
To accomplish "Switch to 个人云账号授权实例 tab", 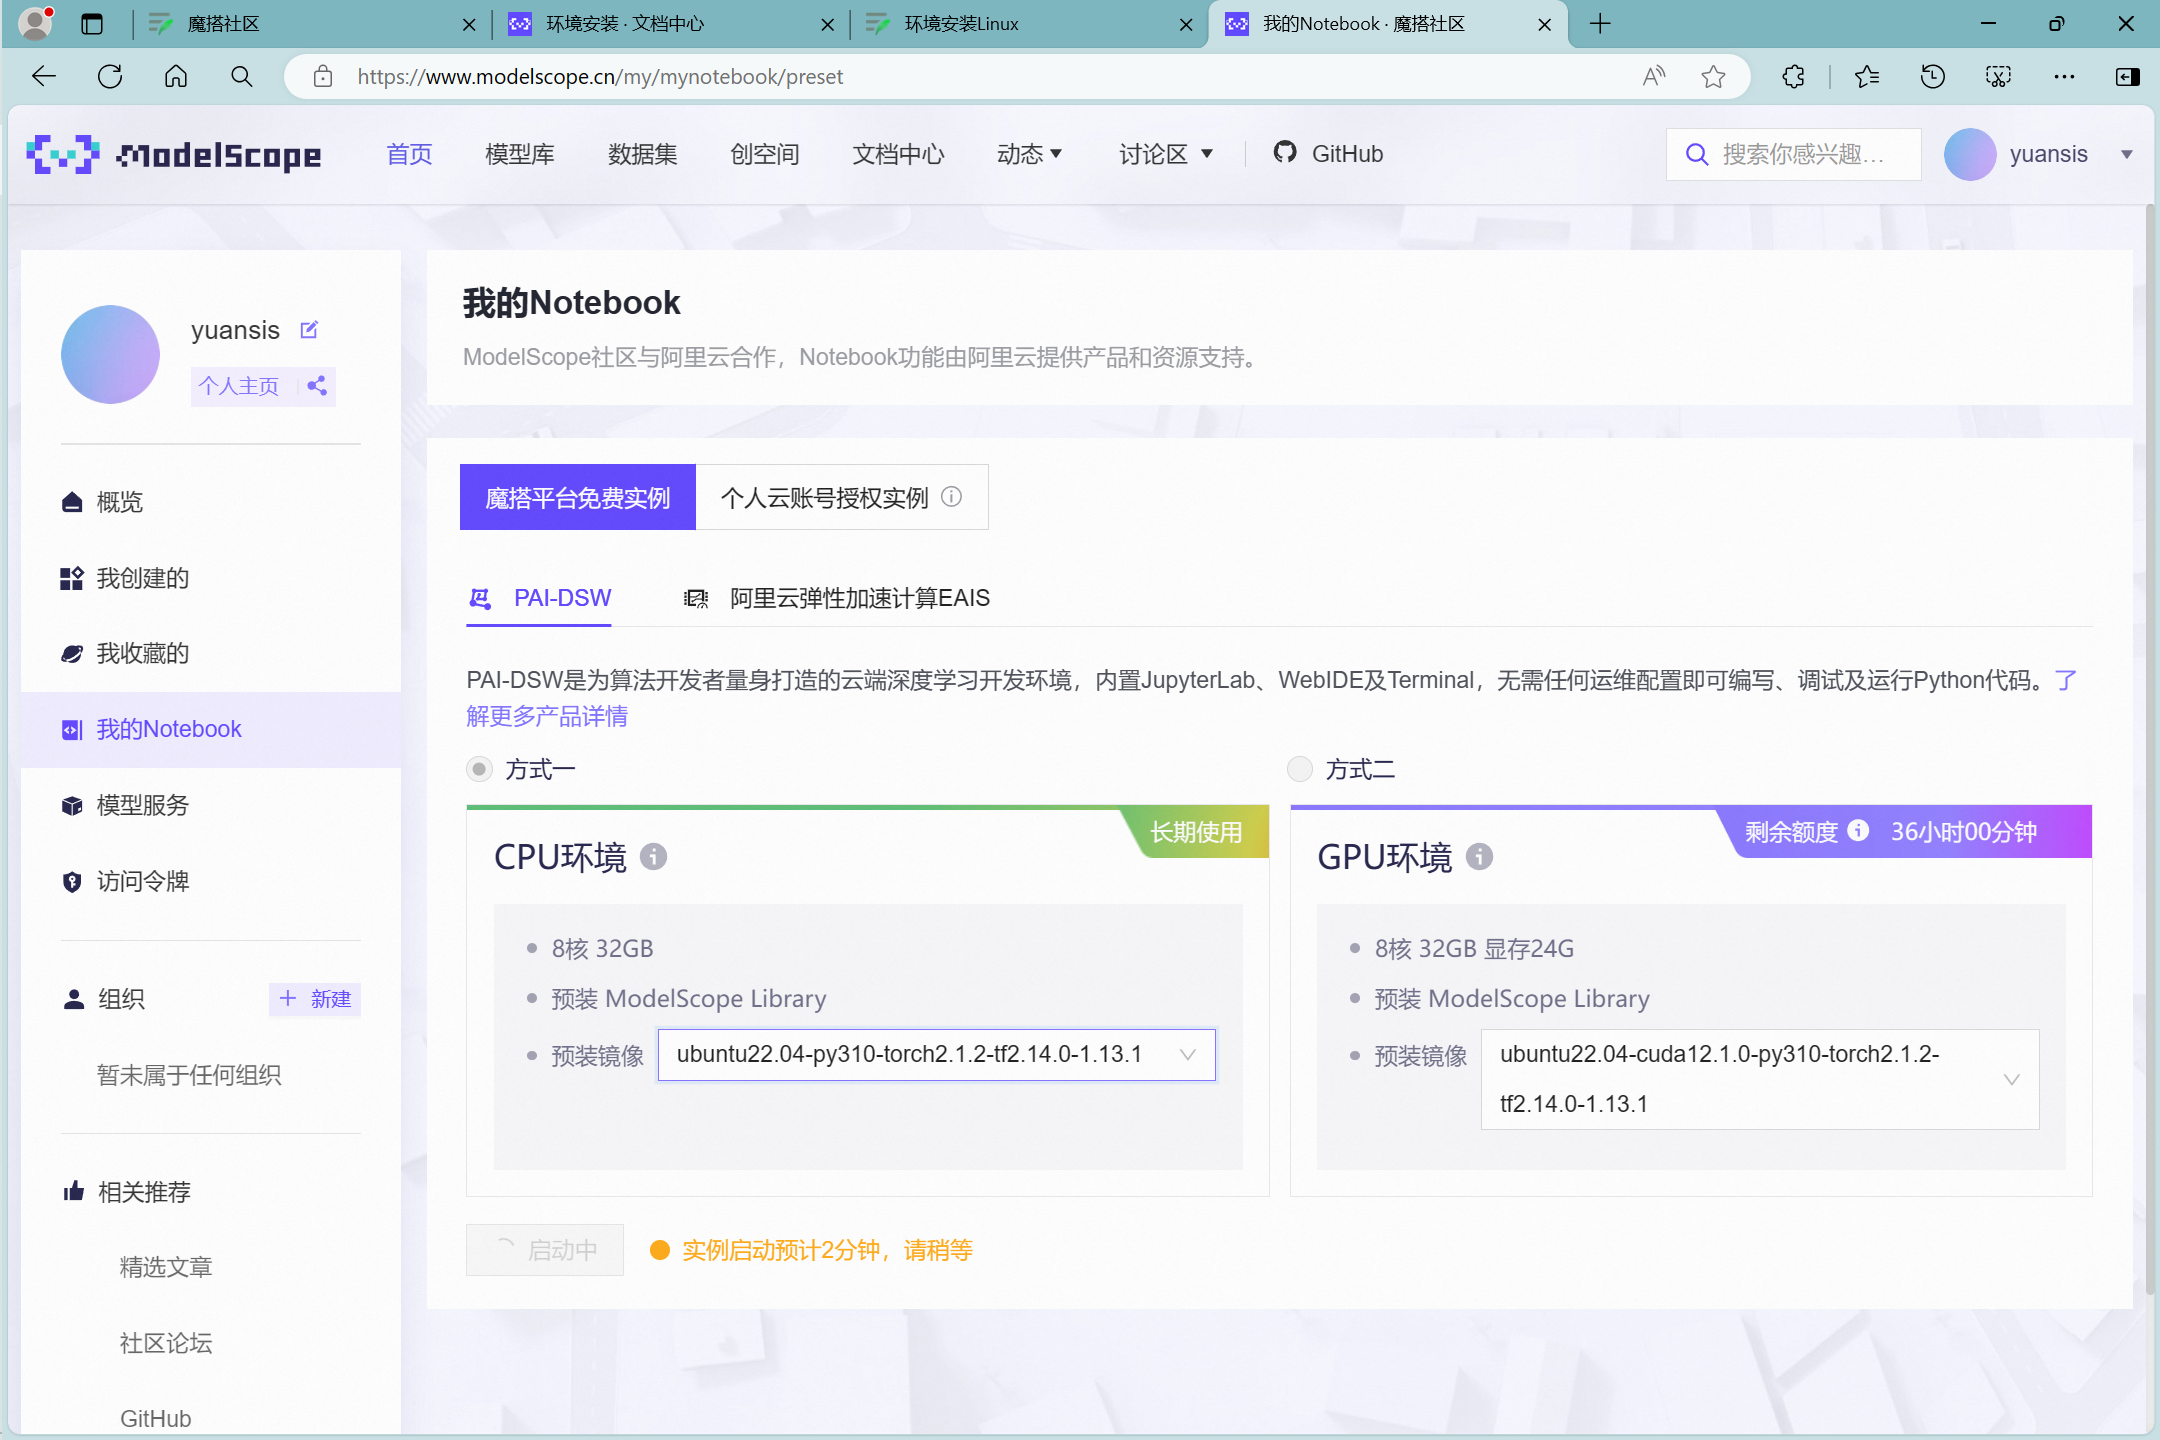I will (842, 497).
